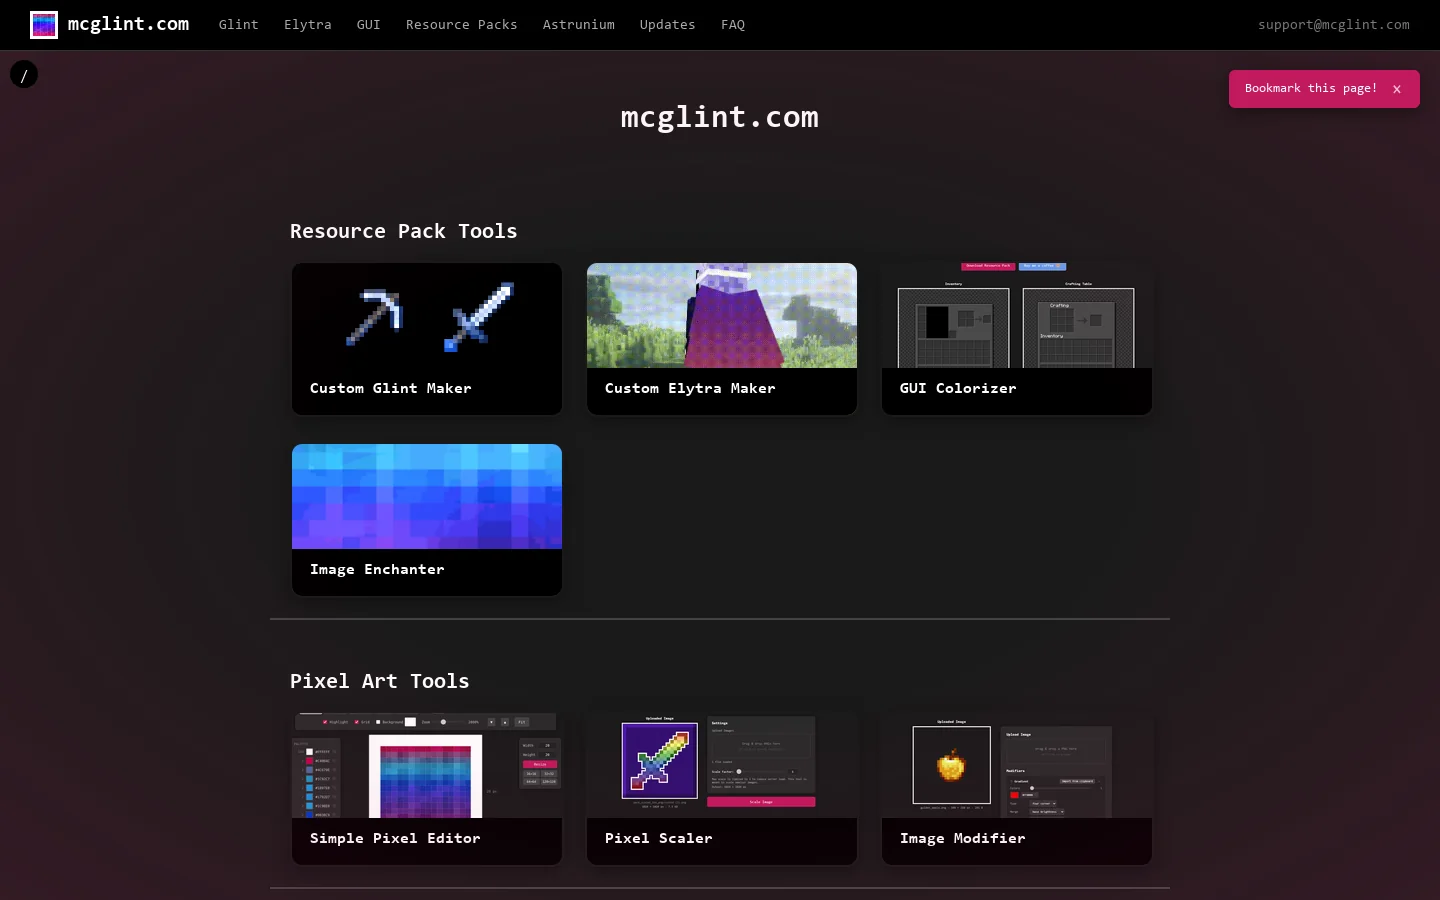The width and height of the screenshot is (1440, 900).
Task: Open the Custom Elytra Maker preview image
Action: (722, 316)
